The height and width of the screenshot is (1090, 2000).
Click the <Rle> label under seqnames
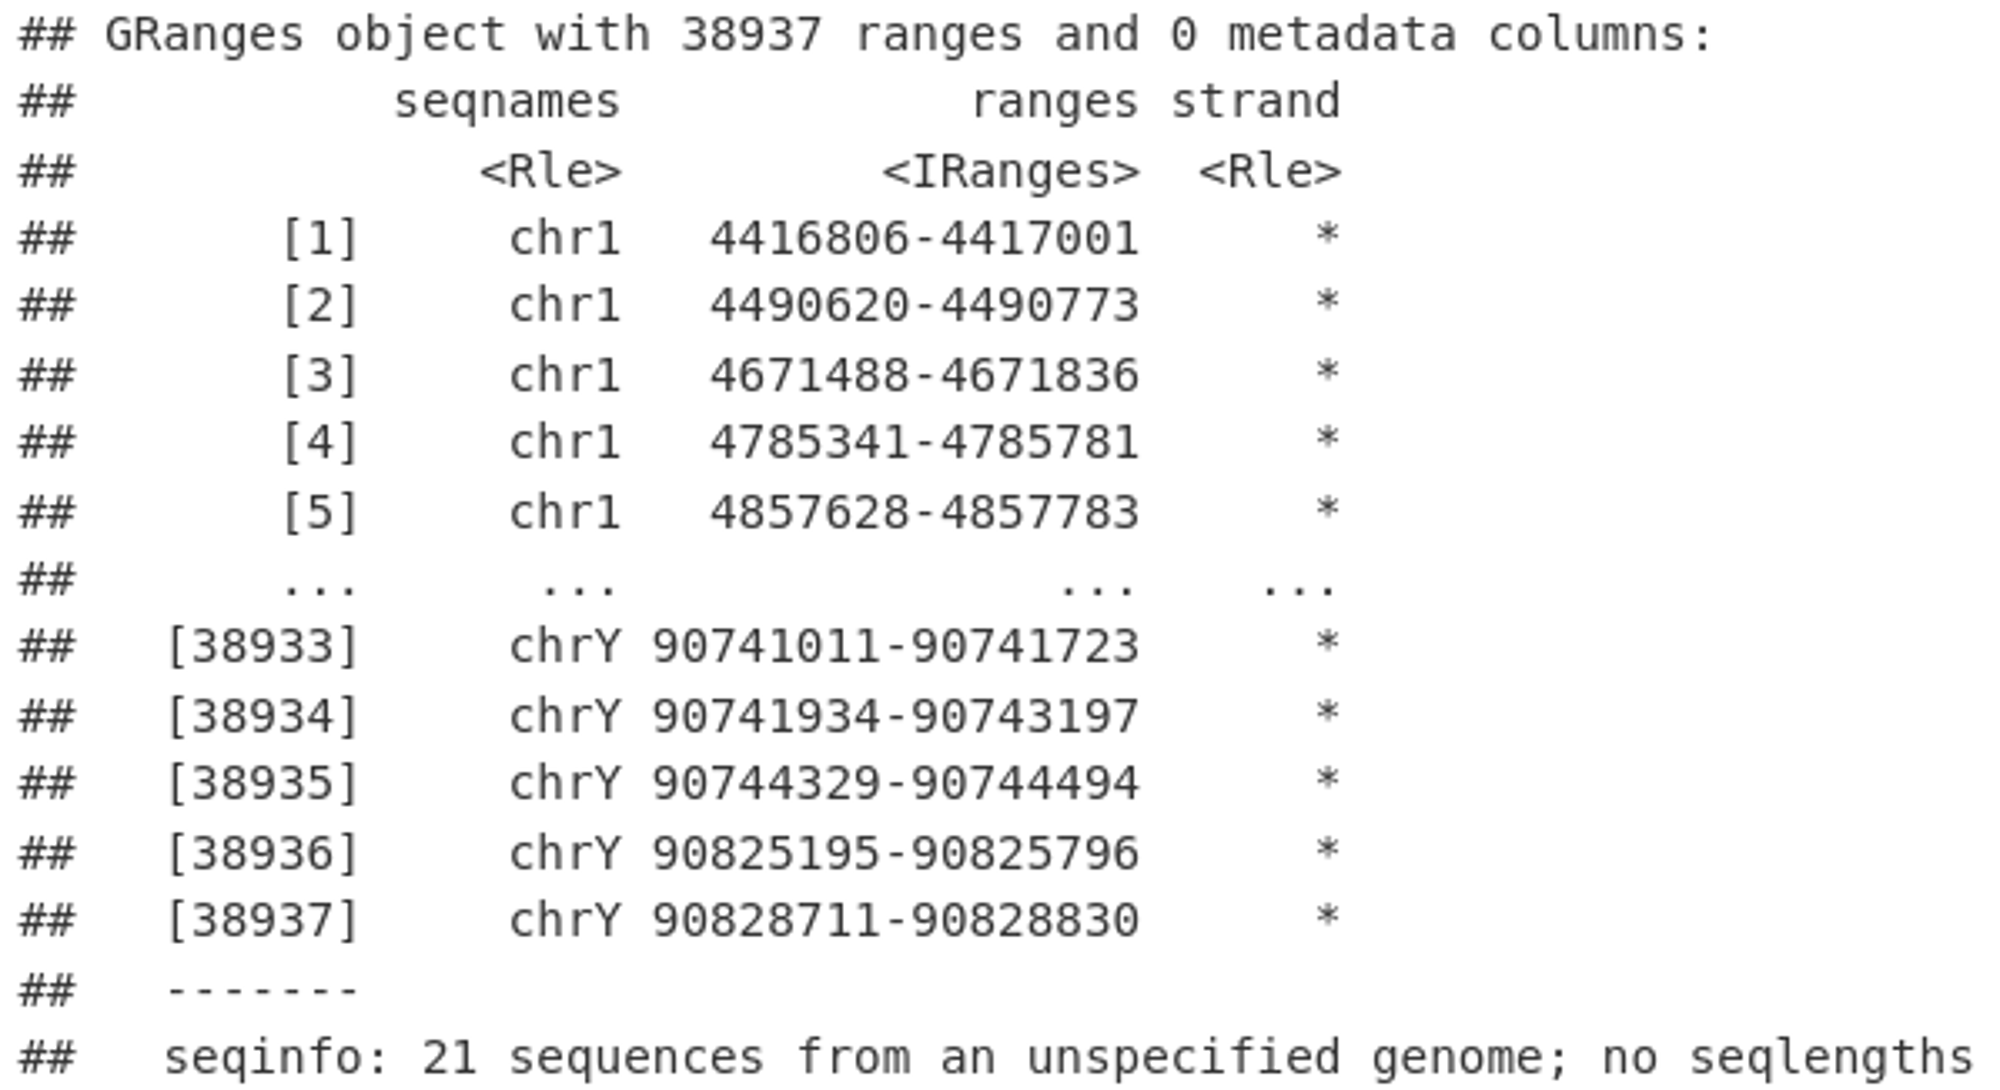(551, 171)
